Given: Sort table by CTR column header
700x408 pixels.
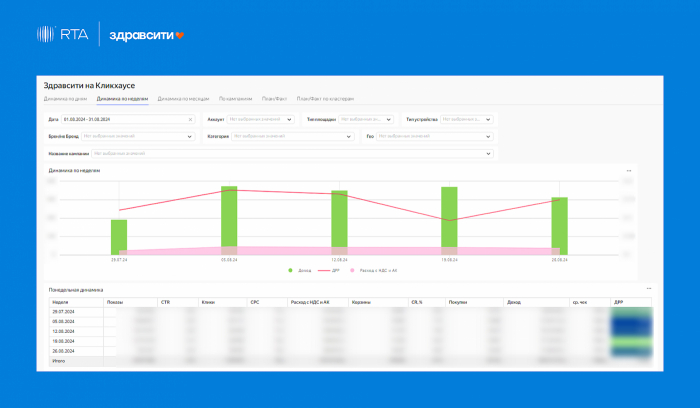Looking at the screenshot, I should coord(178,302).
